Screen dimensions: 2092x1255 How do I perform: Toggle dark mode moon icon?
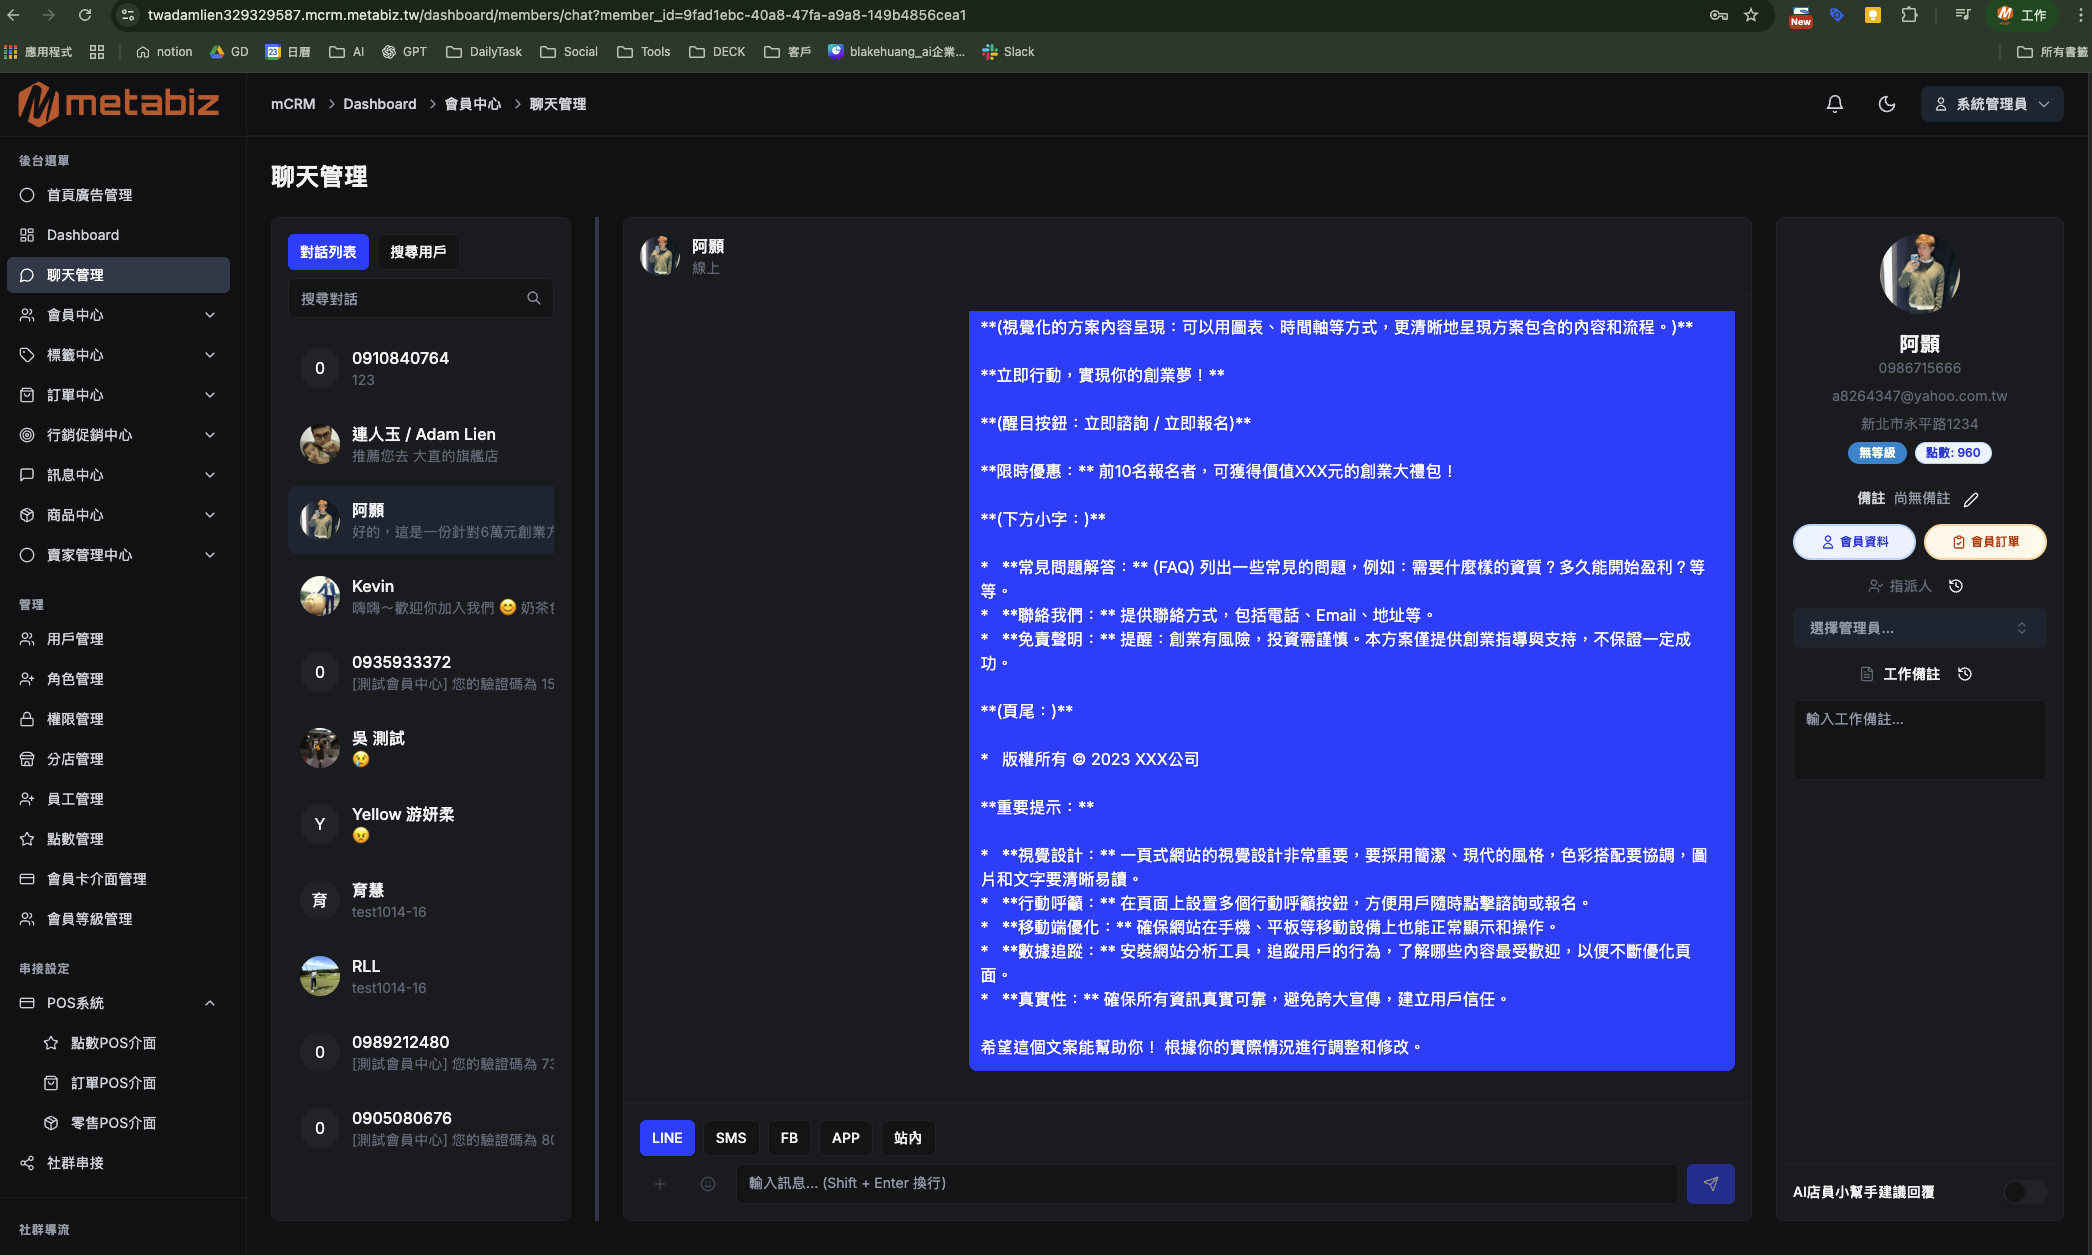1886,104
